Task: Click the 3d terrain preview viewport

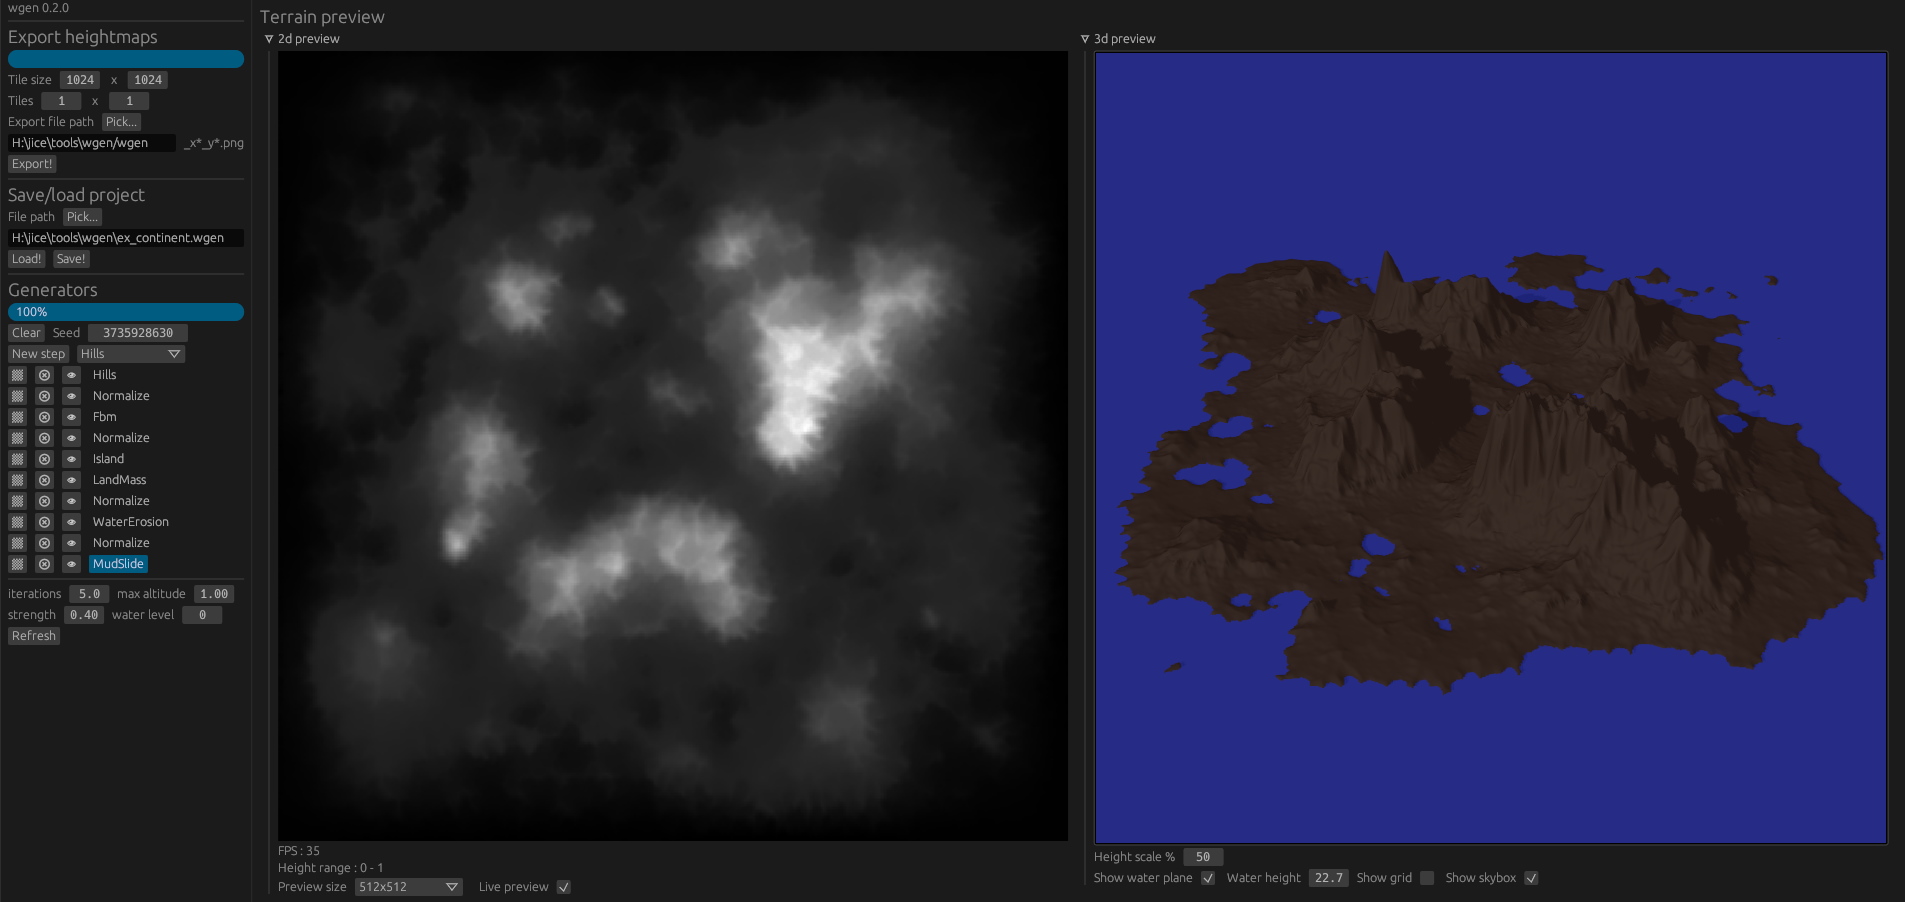Action: (x=1491, y=448)
